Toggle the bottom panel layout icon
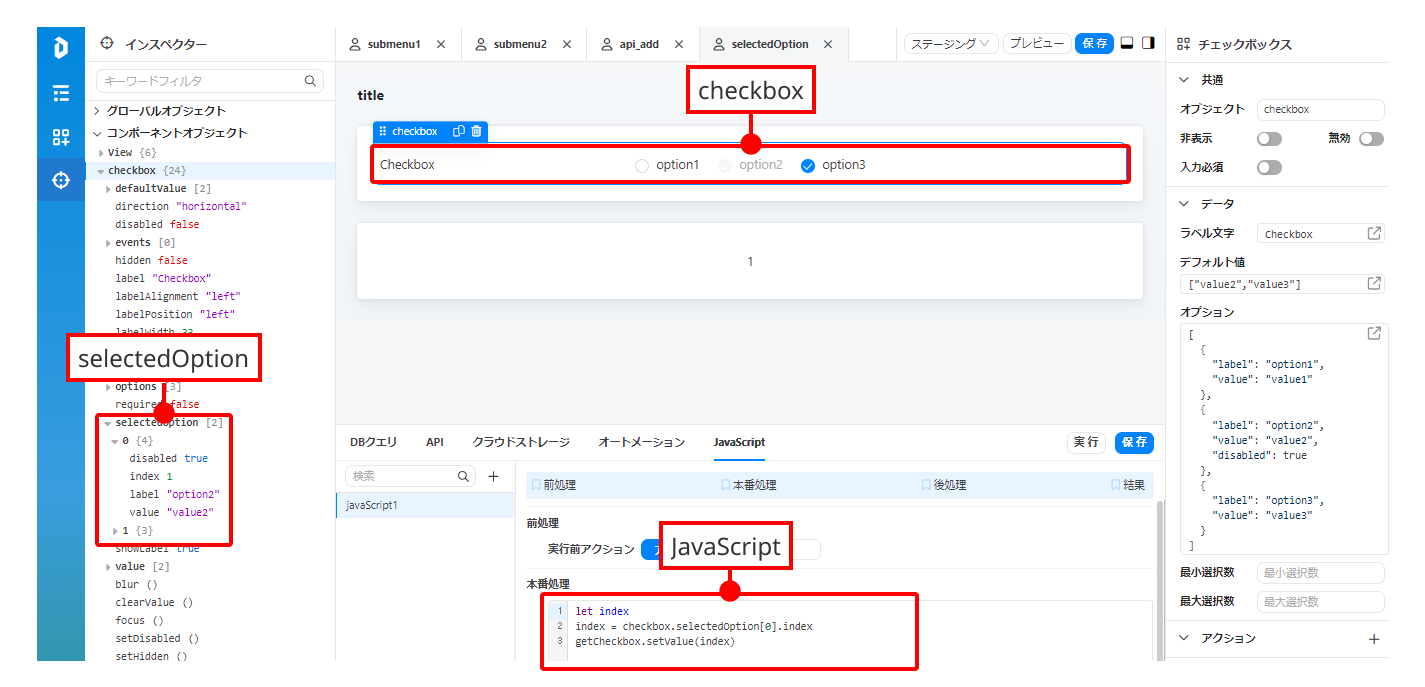 point(1126,43)
